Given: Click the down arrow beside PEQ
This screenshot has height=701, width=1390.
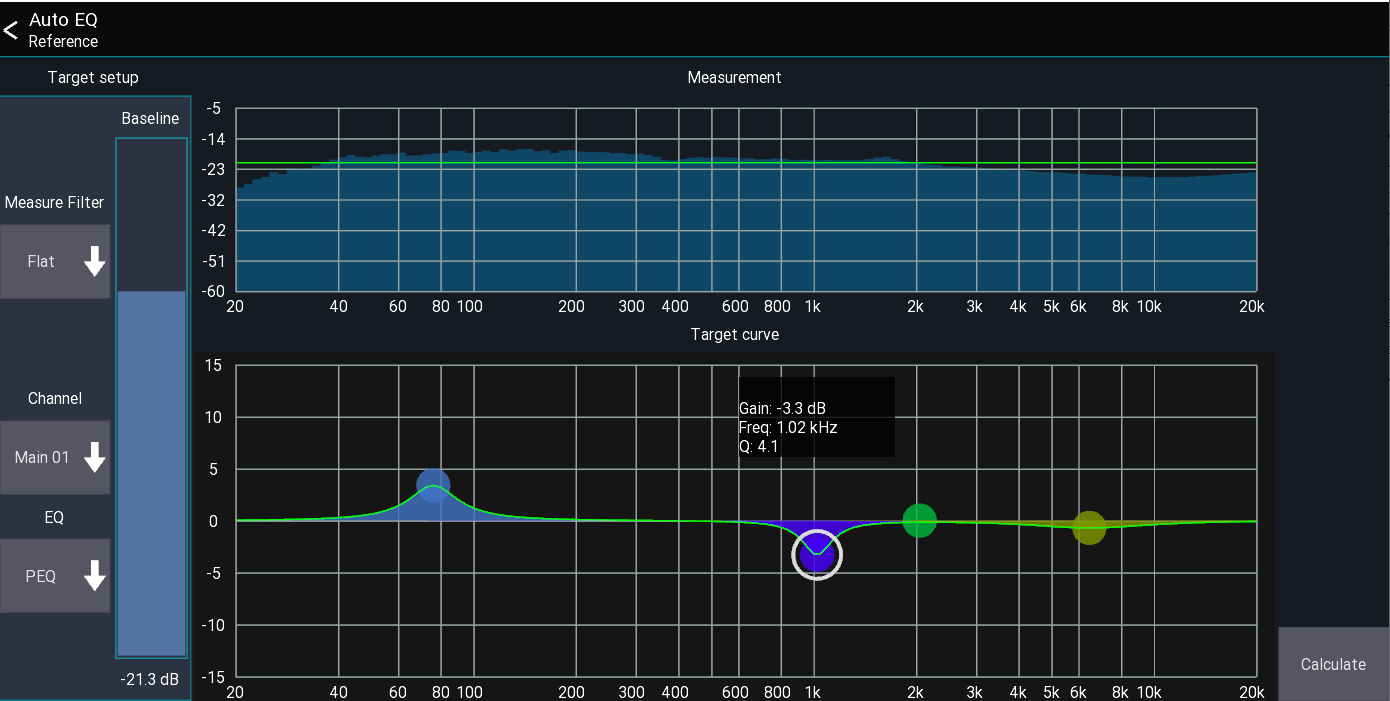Looking at the screenshot, I should tap(95, 576).
